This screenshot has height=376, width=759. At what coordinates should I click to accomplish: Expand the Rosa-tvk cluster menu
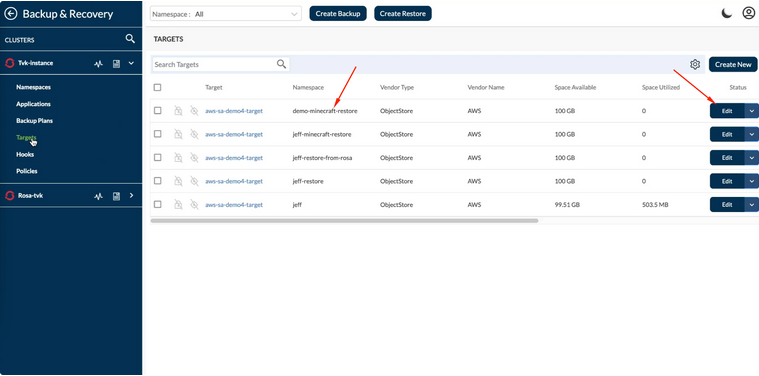(x=131, y=196)
